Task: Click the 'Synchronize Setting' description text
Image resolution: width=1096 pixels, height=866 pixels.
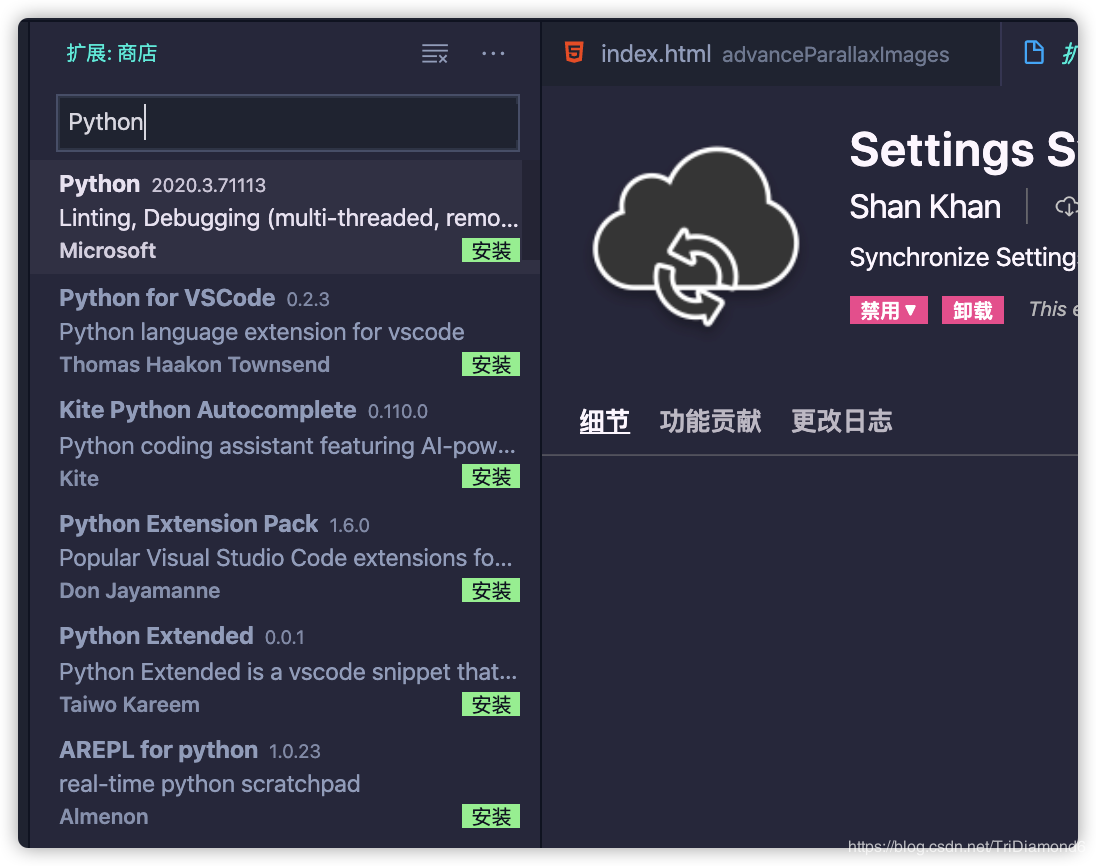Action: coord(963,257)
